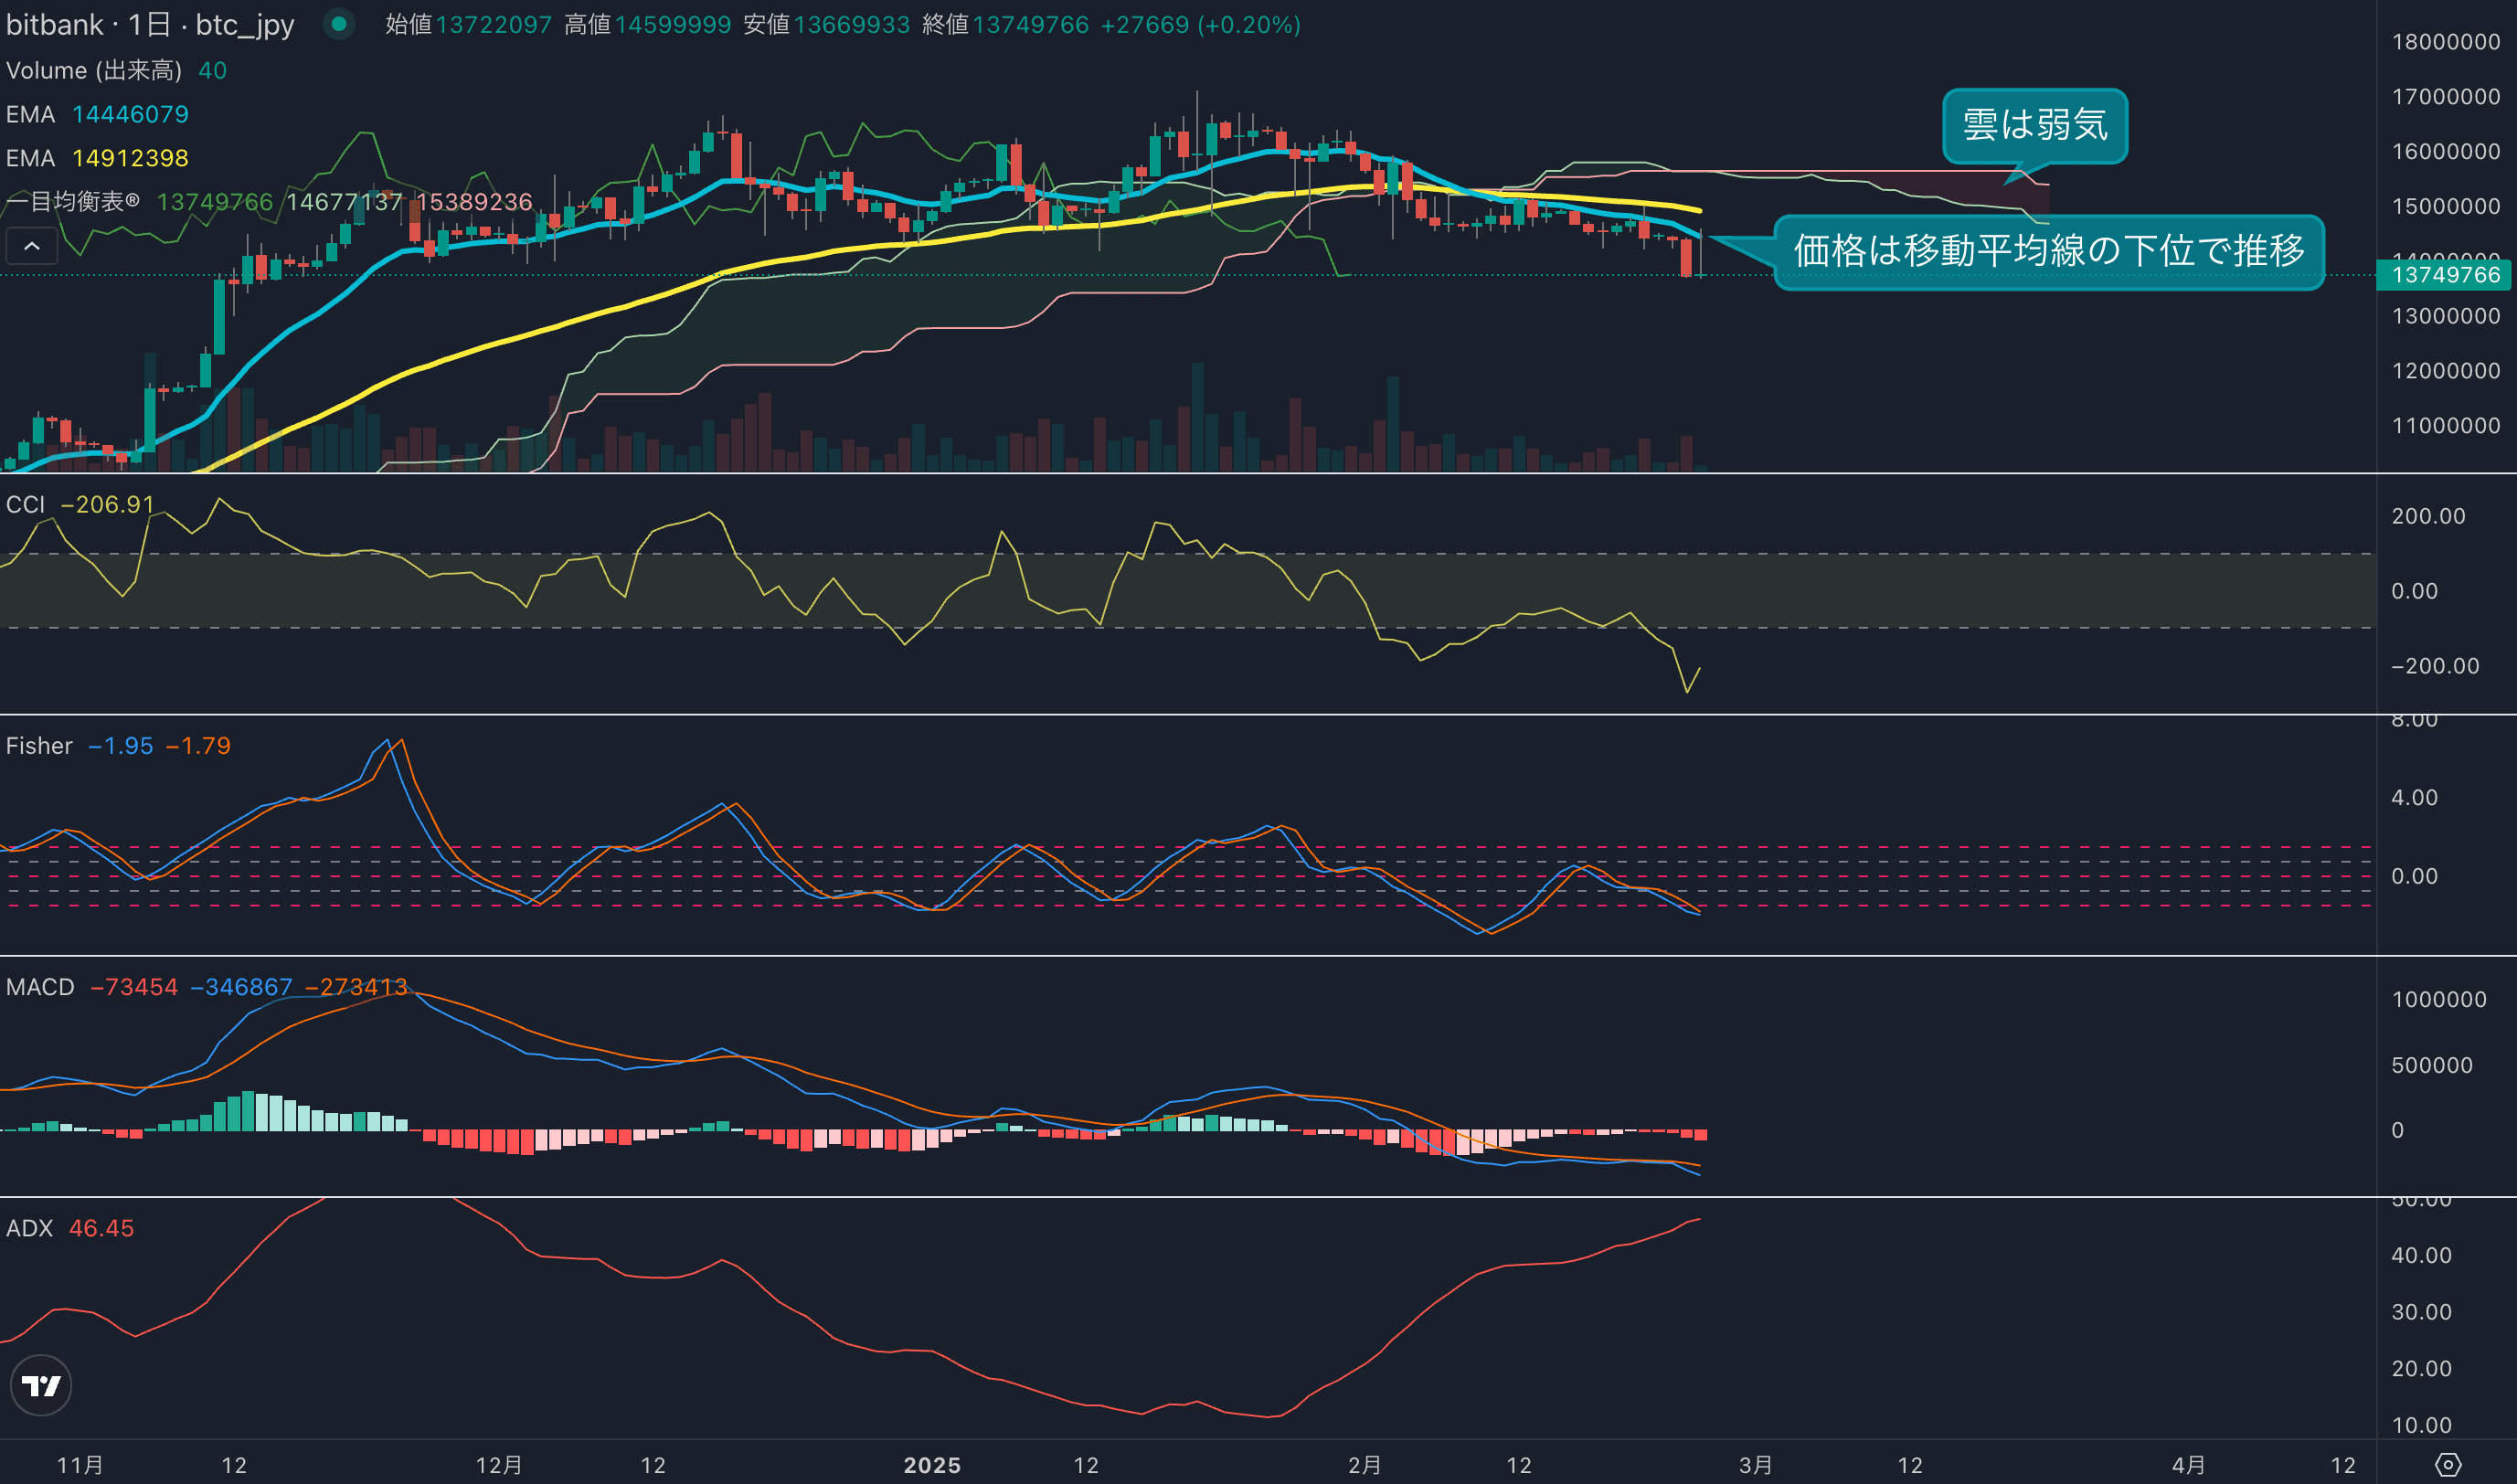2517x1484 pixels.
Task: Click the TradingView logo icon
Action: coord(41,1385)
